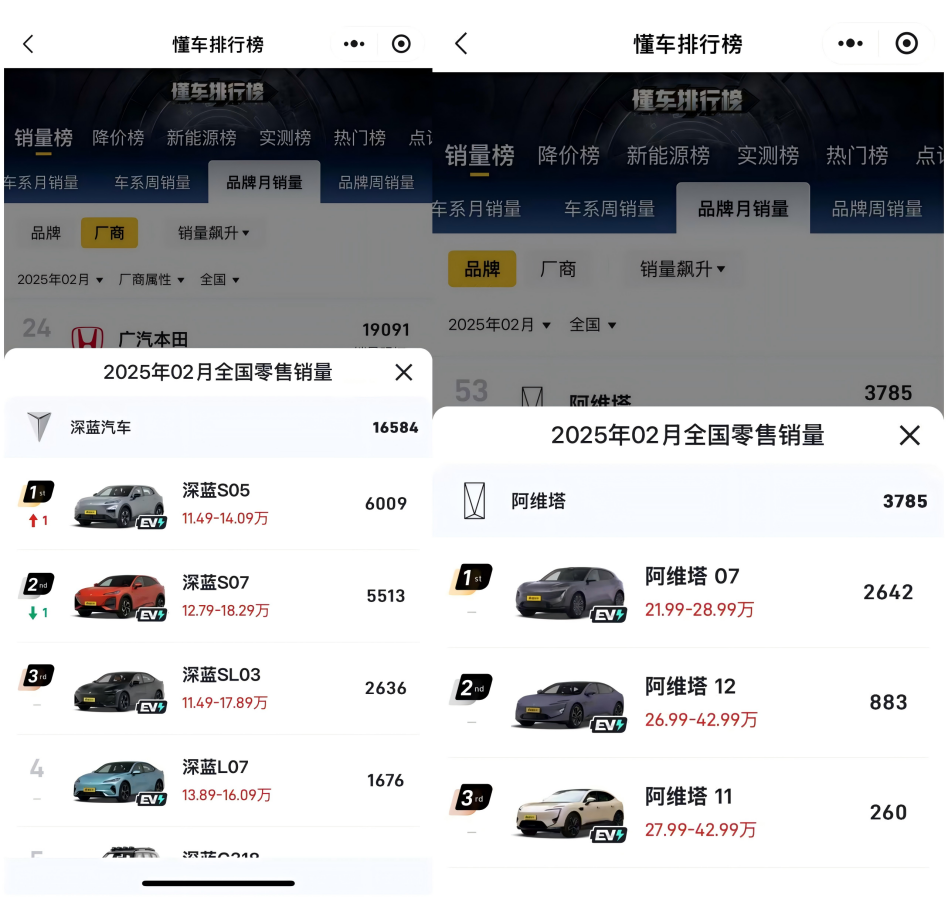Tap the 深蓝汽车 brand logo icon

[x=39, y=427]
